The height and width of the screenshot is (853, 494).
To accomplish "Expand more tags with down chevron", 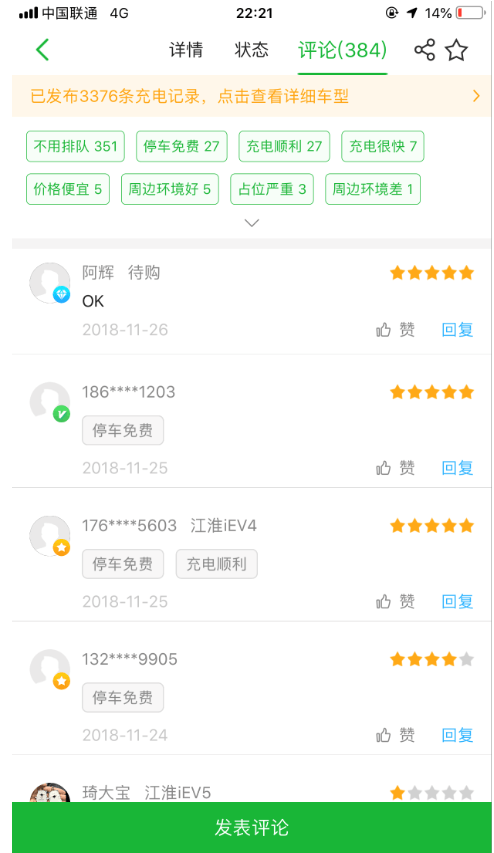I will [x=251, y=222].
